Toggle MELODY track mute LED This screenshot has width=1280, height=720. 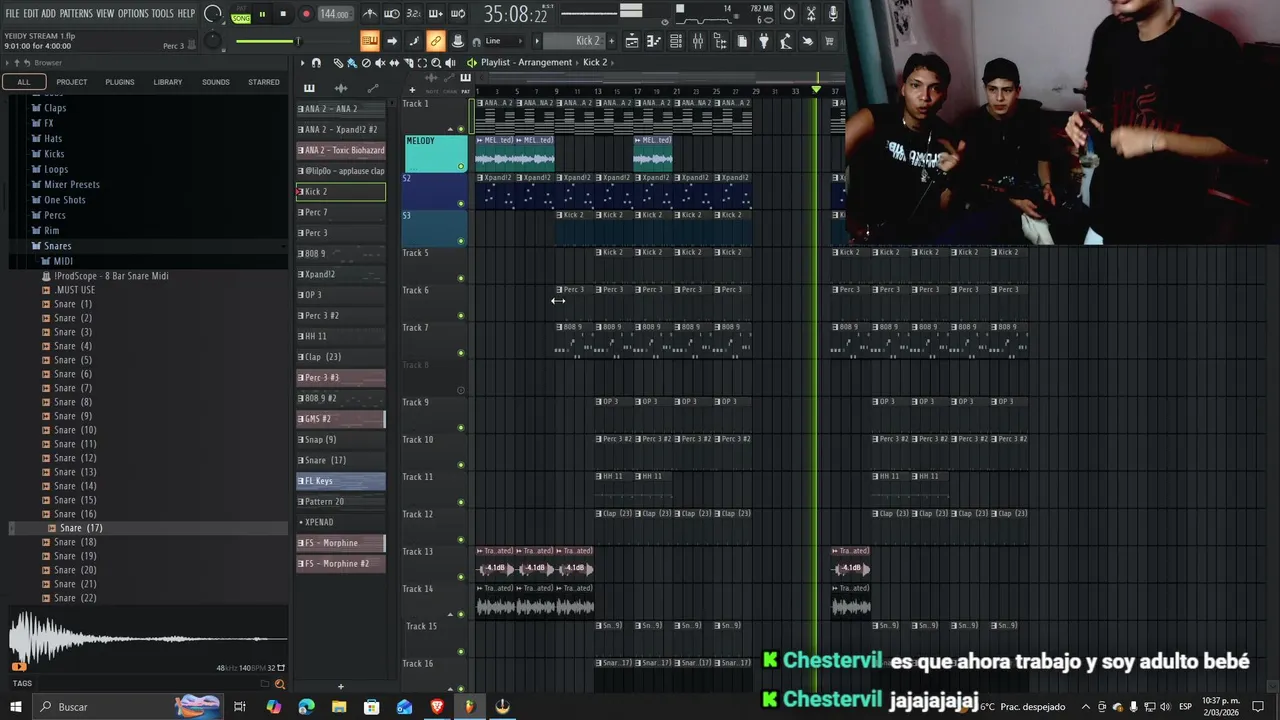(x=461, y=166)
